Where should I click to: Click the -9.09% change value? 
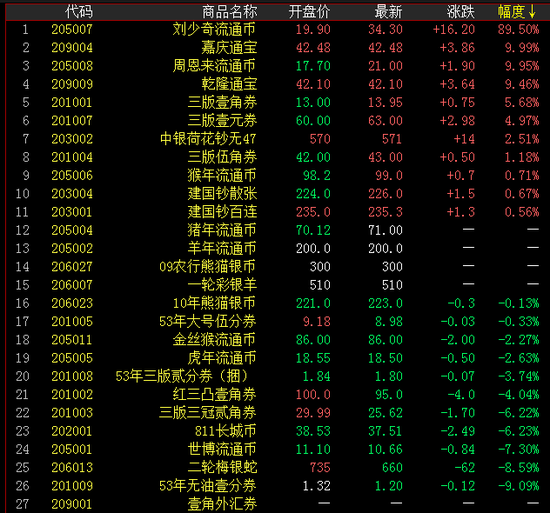pos(518,486)
